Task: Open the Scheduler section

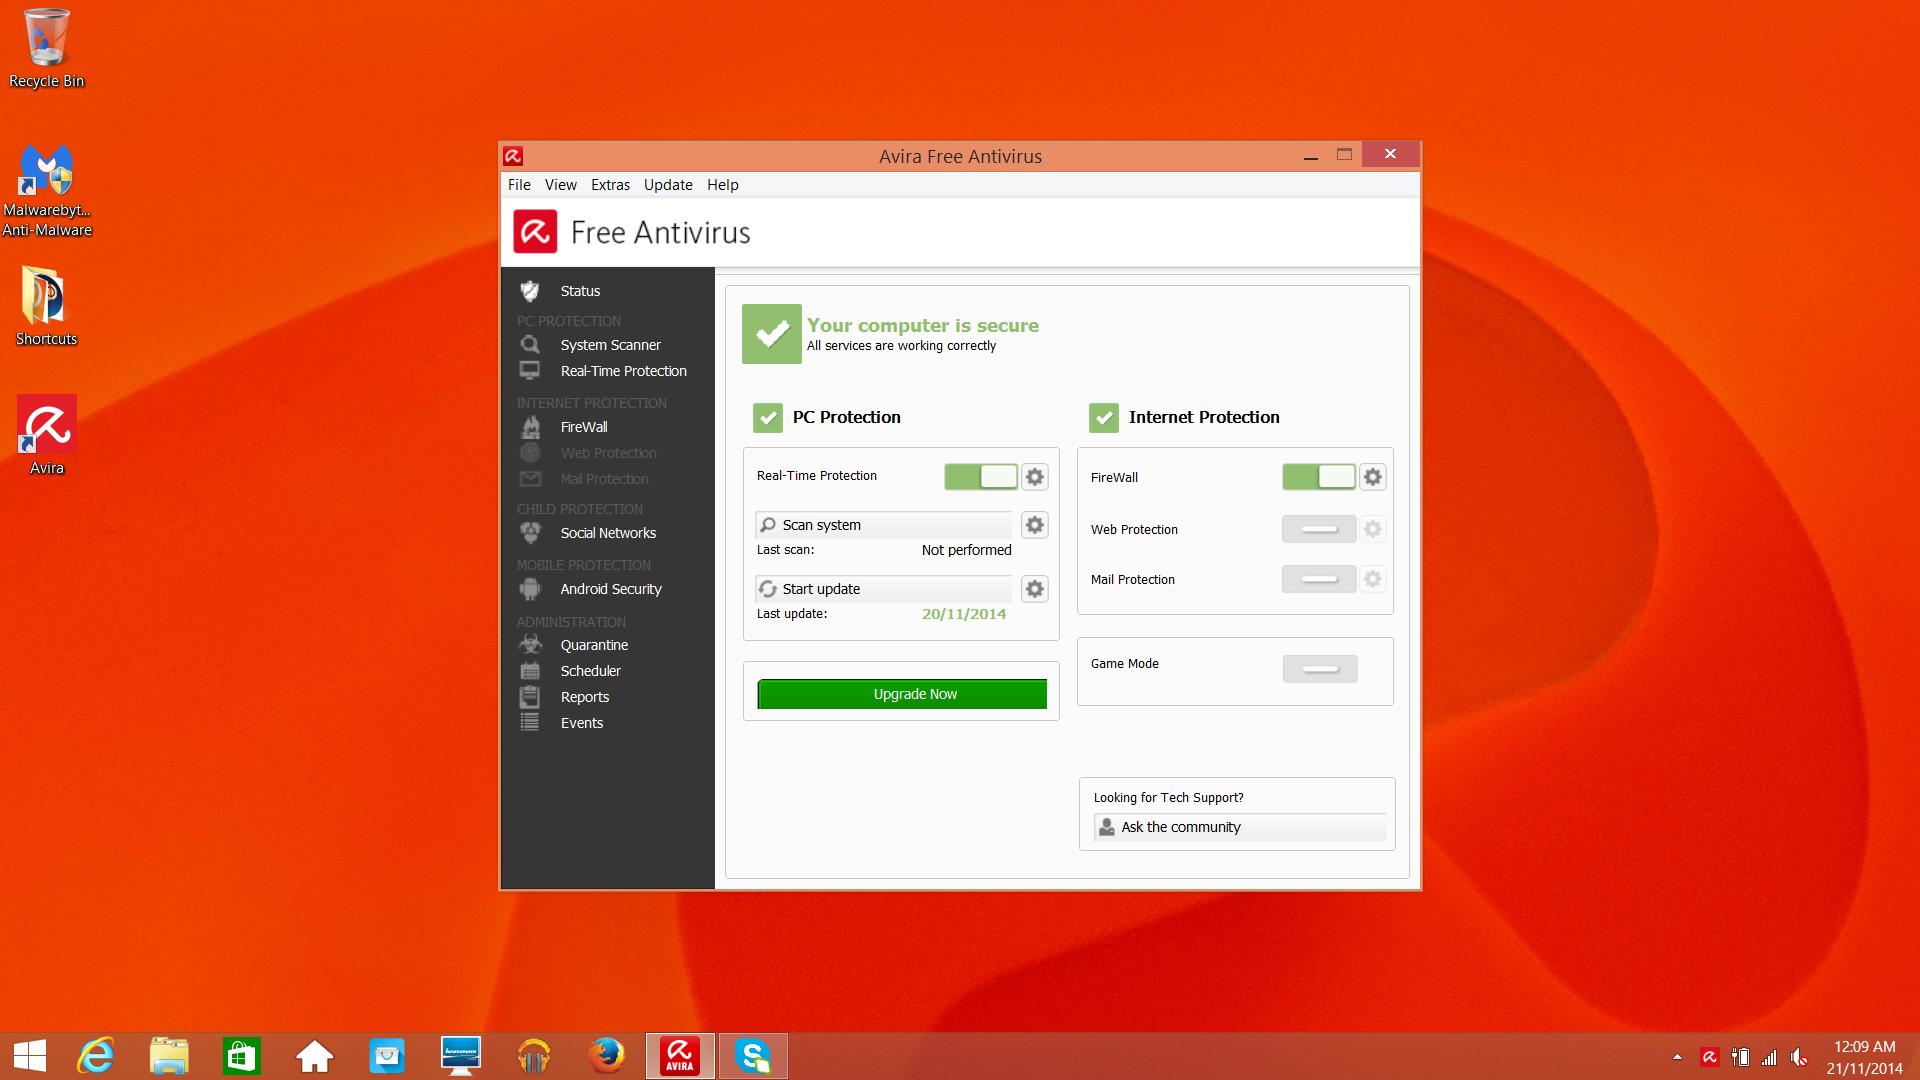Action: tap(591, 670)
